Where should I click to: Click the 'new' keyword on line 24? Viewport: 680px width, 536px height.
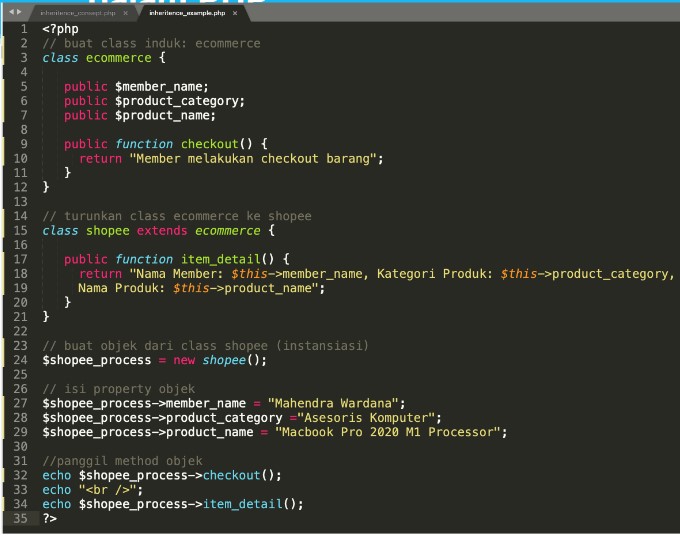184,360
